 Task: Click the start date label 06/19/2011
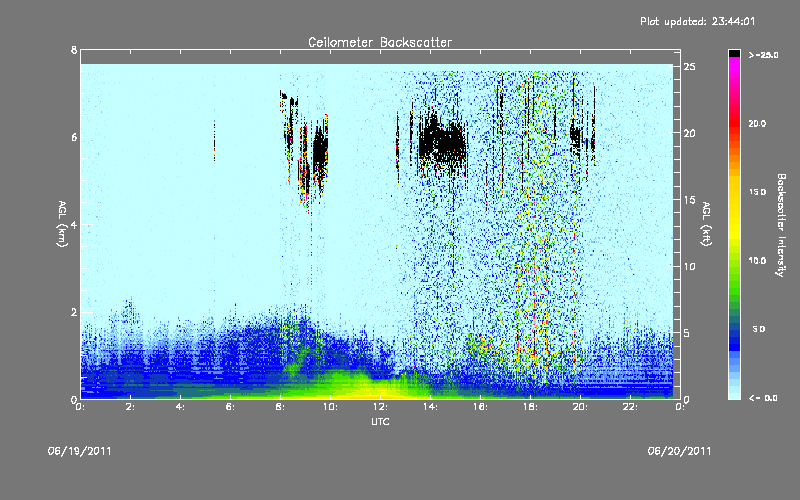tap(80, 451)
